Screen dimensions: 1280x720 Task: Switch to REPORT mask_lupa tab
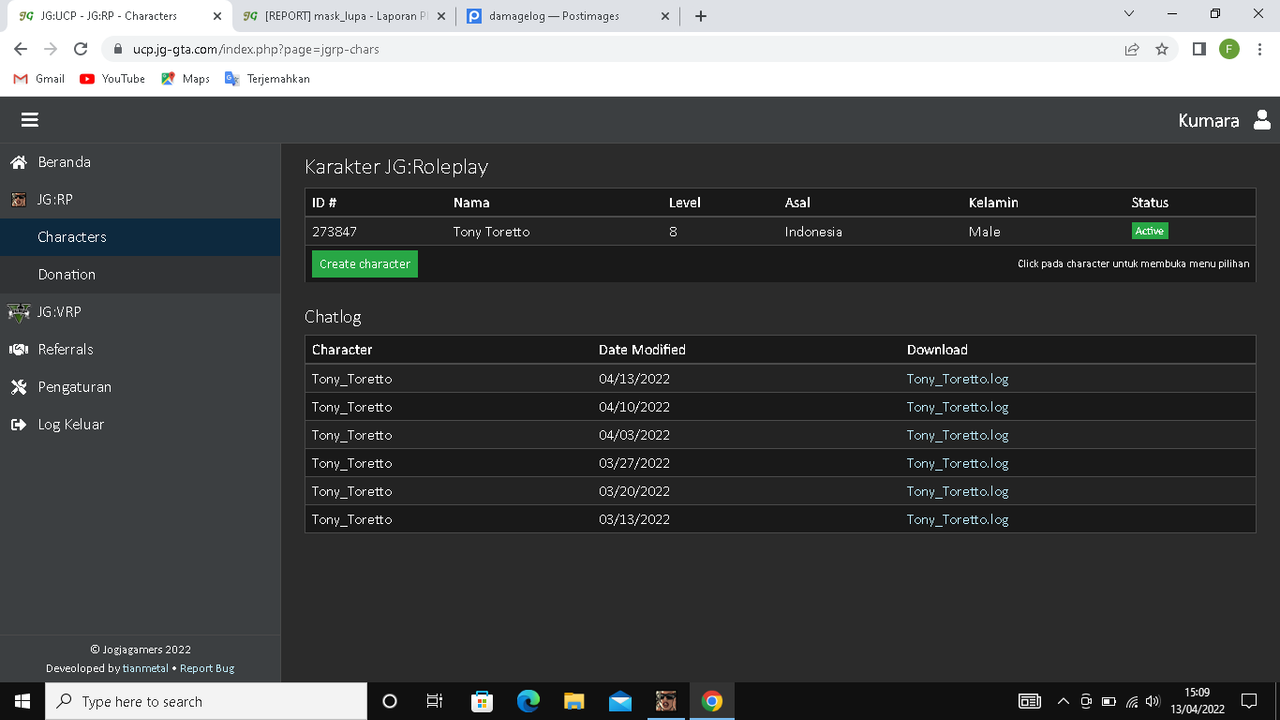pyautogui.click(x=343, y=16)
